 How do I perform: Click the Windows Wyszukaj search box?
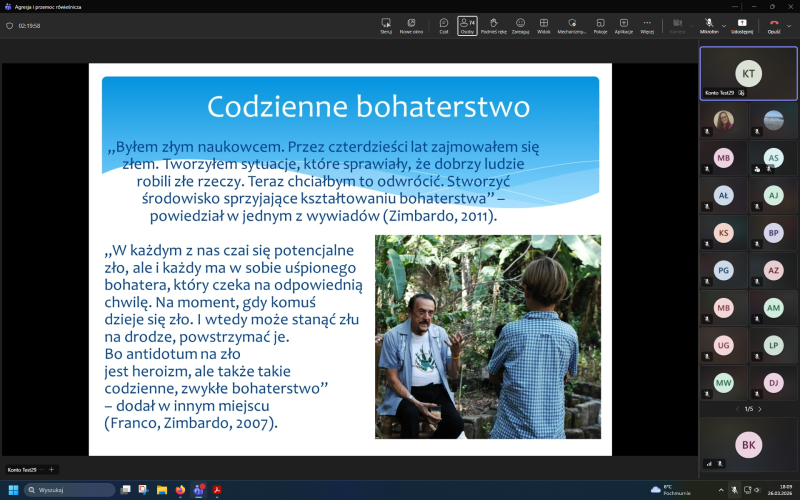70,490
